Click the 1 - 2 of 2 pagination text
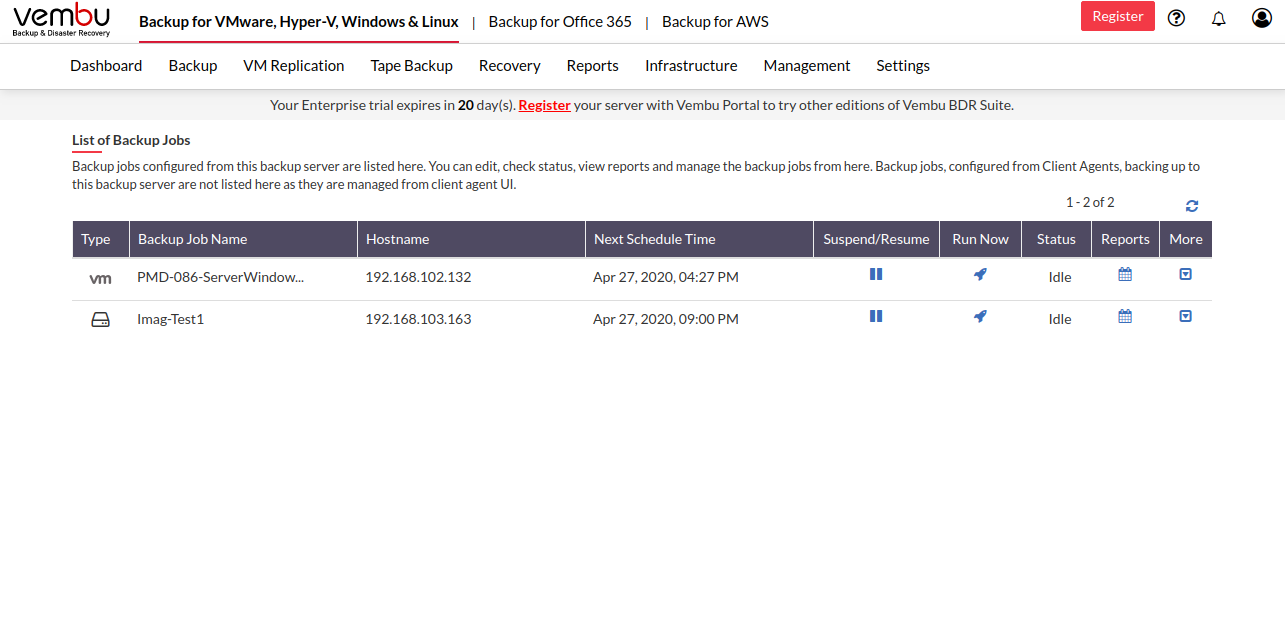The height and width of the screenshot is (634, 1285). (x=1090, y=202)
